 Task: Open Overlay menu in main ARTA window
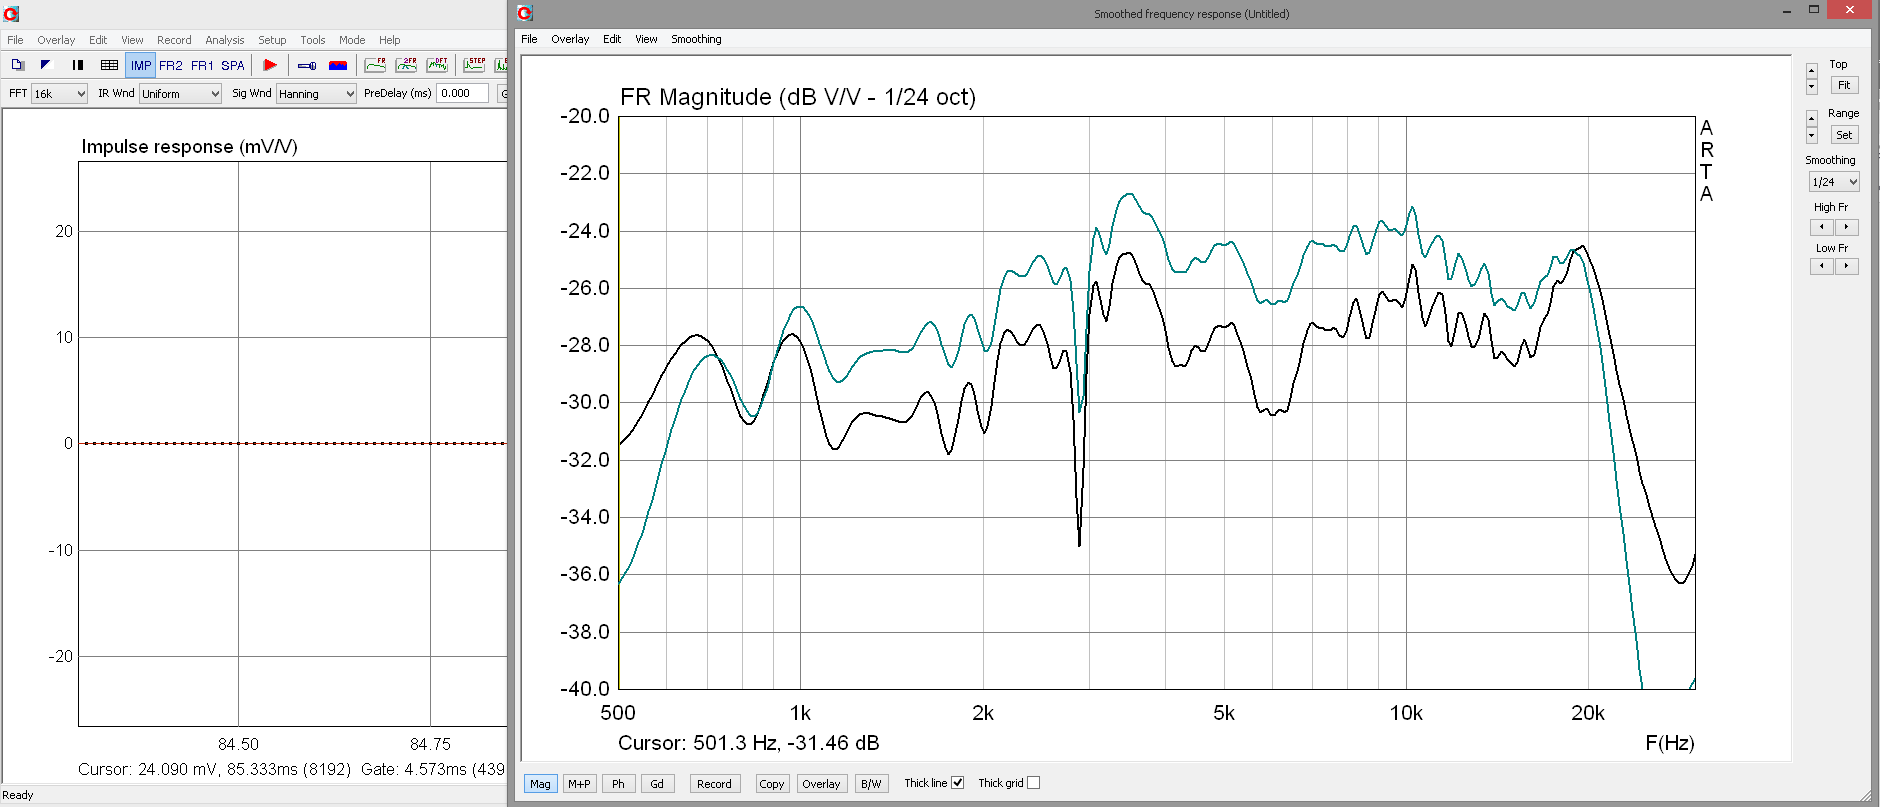tap(56, 40)
